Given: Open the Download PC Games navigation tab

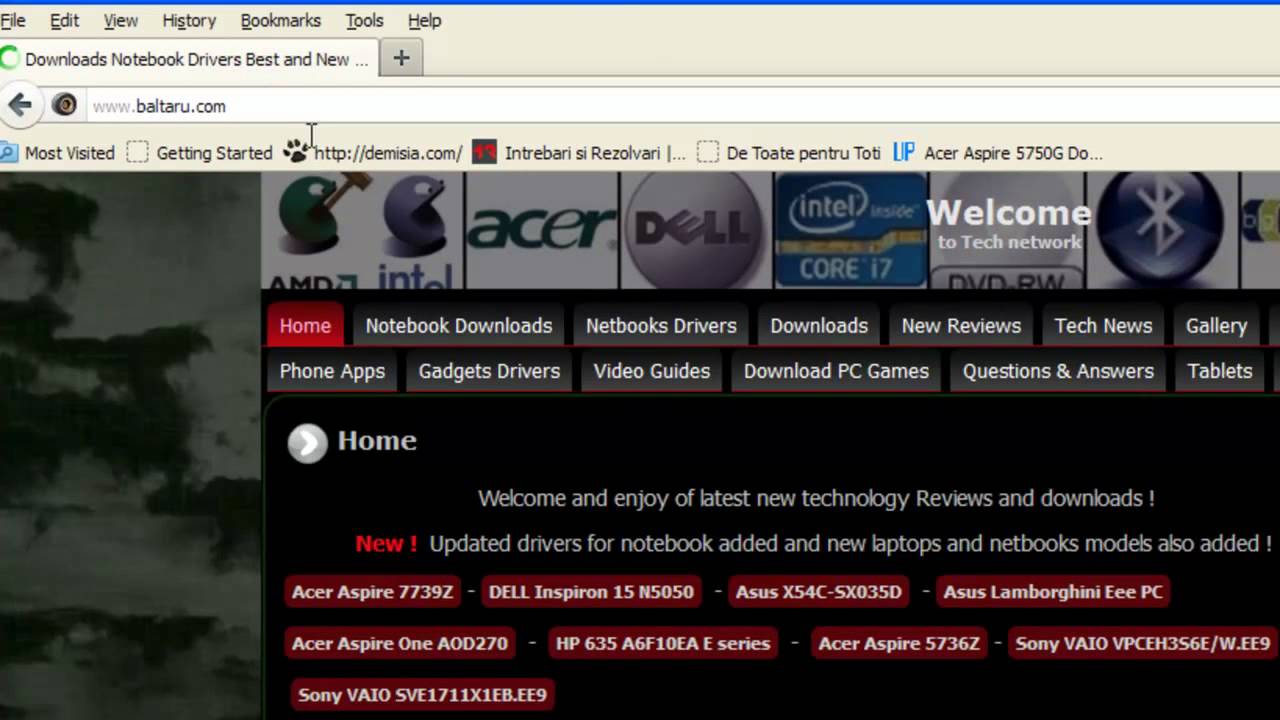Looking at the screenshot, I should click(836, 371).
